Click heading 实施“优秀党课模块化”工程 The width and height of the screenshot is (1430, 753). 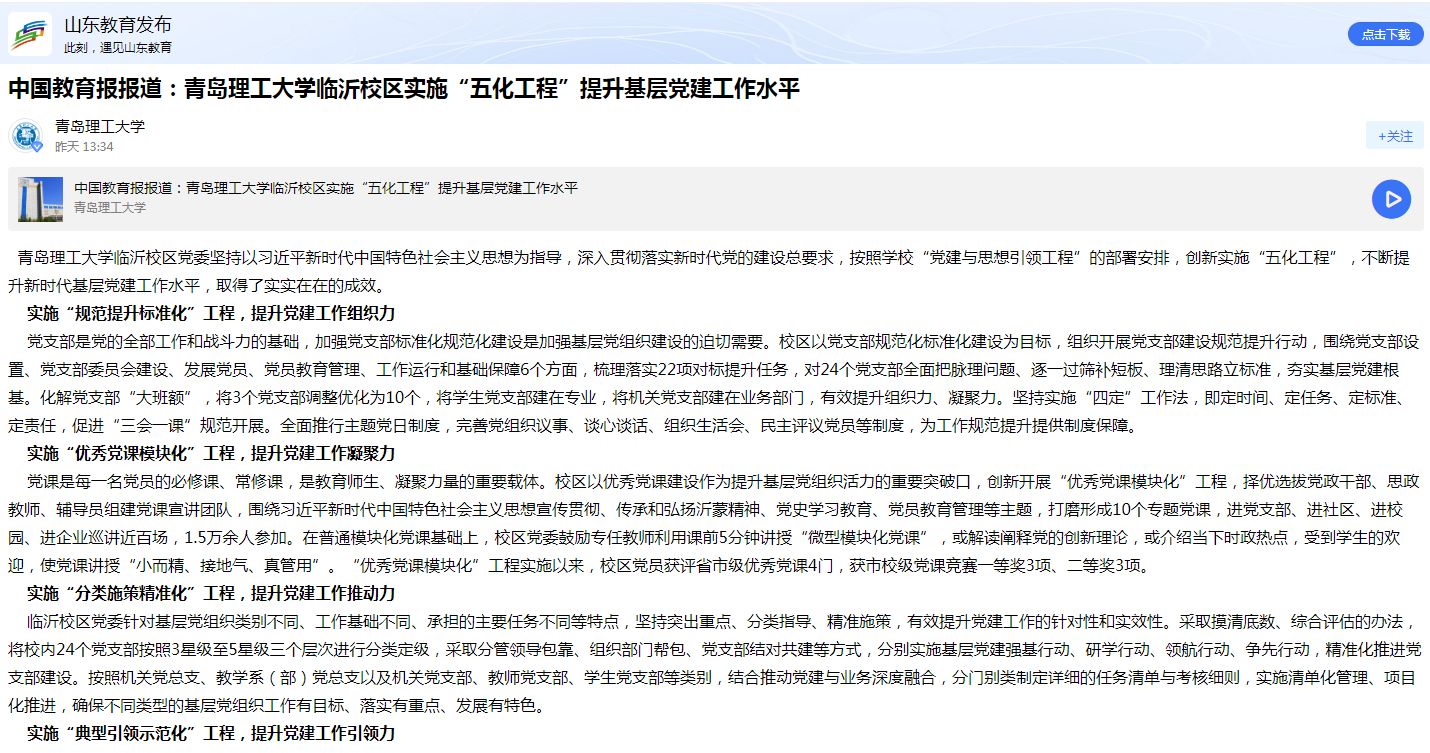(211, 453)
